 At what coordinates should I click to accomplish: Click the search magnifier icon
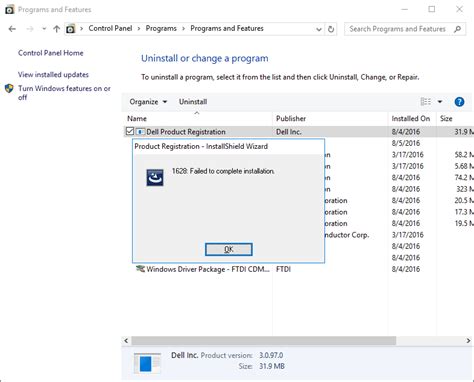click(x=458, y=29)
